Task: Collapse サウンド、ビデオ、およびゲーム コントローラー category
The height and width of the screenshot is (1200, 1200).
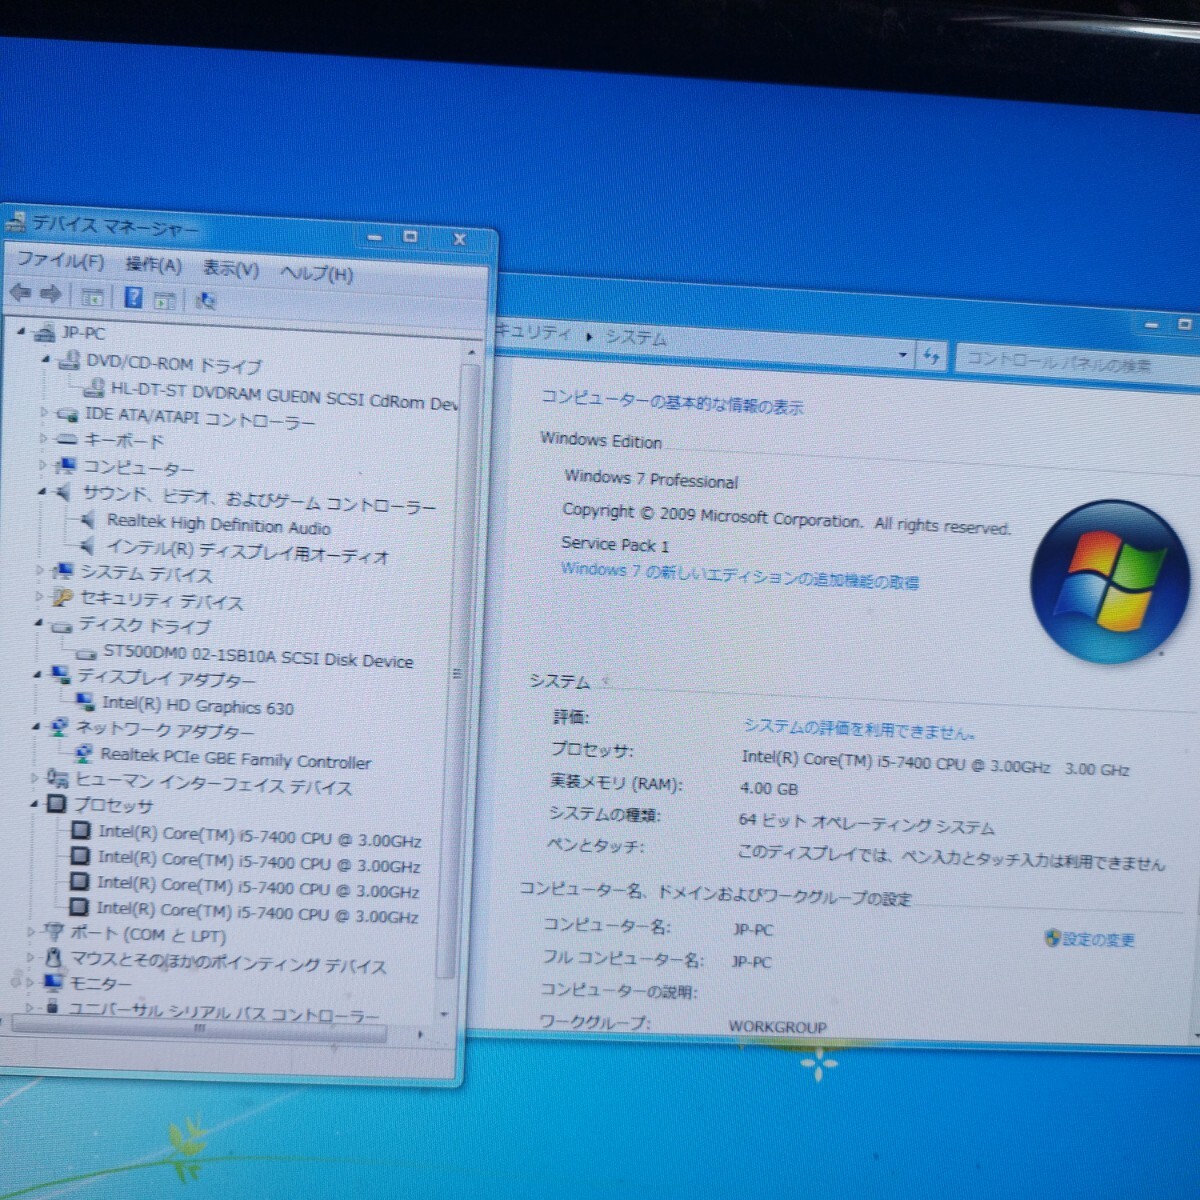Action: [x=42, y=491]
